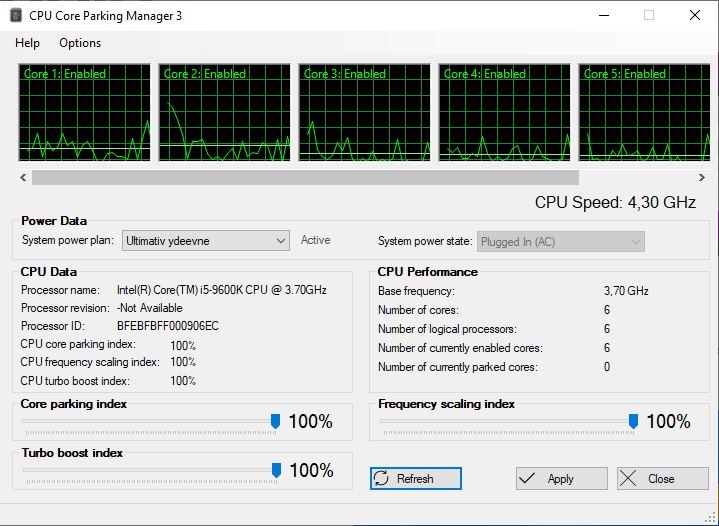Open the Options menu
The image size is (719, 526).
coord(80,43)
